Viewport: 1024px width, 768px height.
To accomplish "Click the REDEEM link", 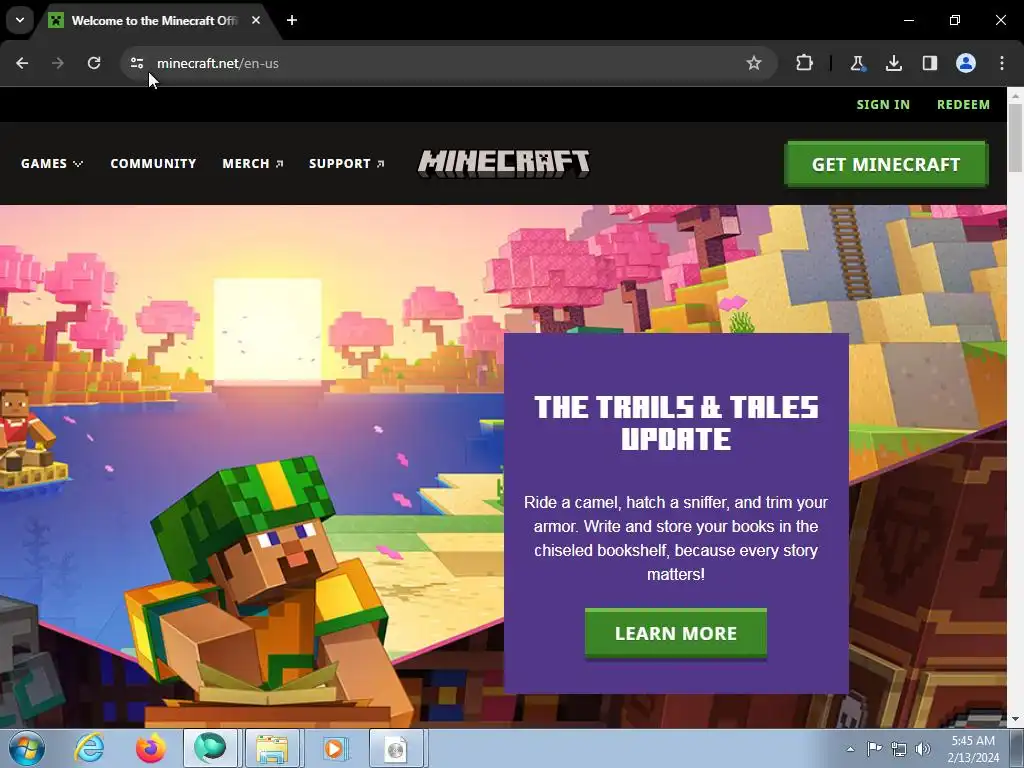I will (x=963, y=104).
